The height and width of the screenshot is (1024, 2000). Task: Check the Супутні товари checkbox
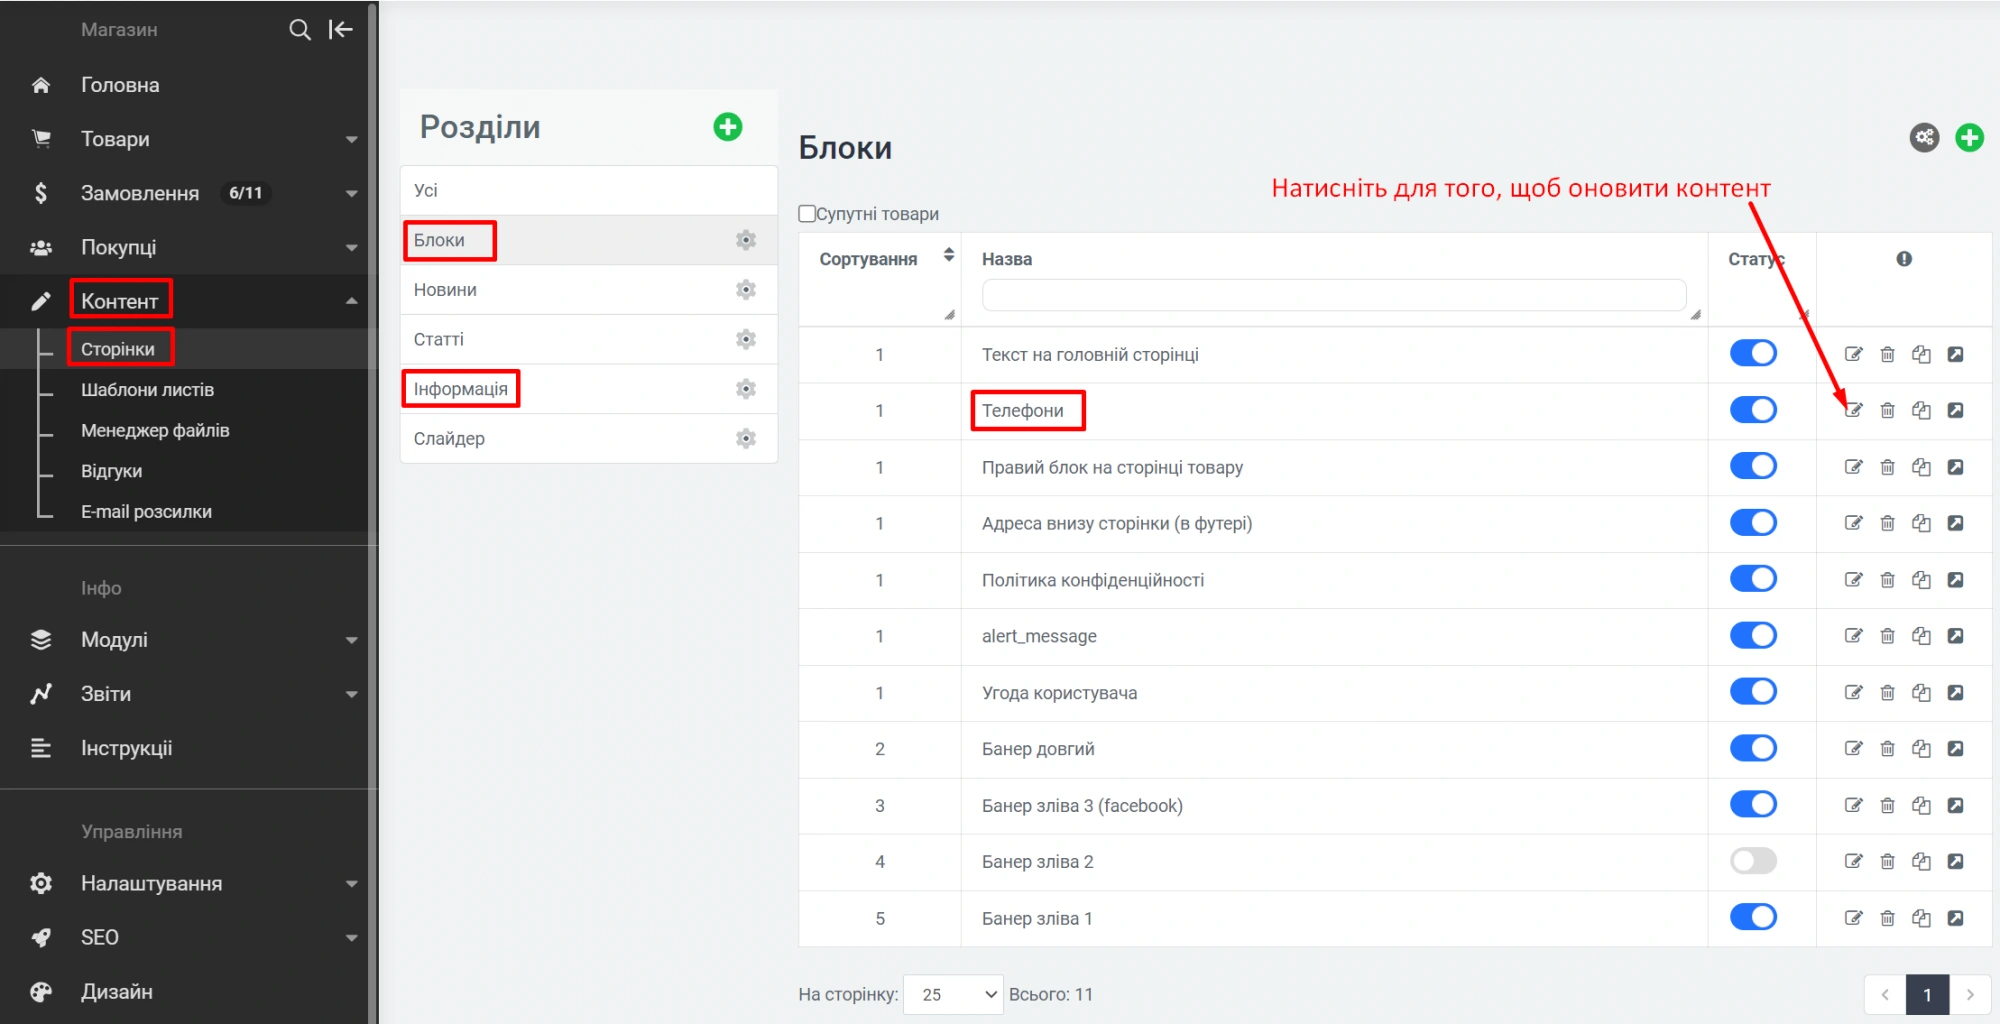pos(807,214)
